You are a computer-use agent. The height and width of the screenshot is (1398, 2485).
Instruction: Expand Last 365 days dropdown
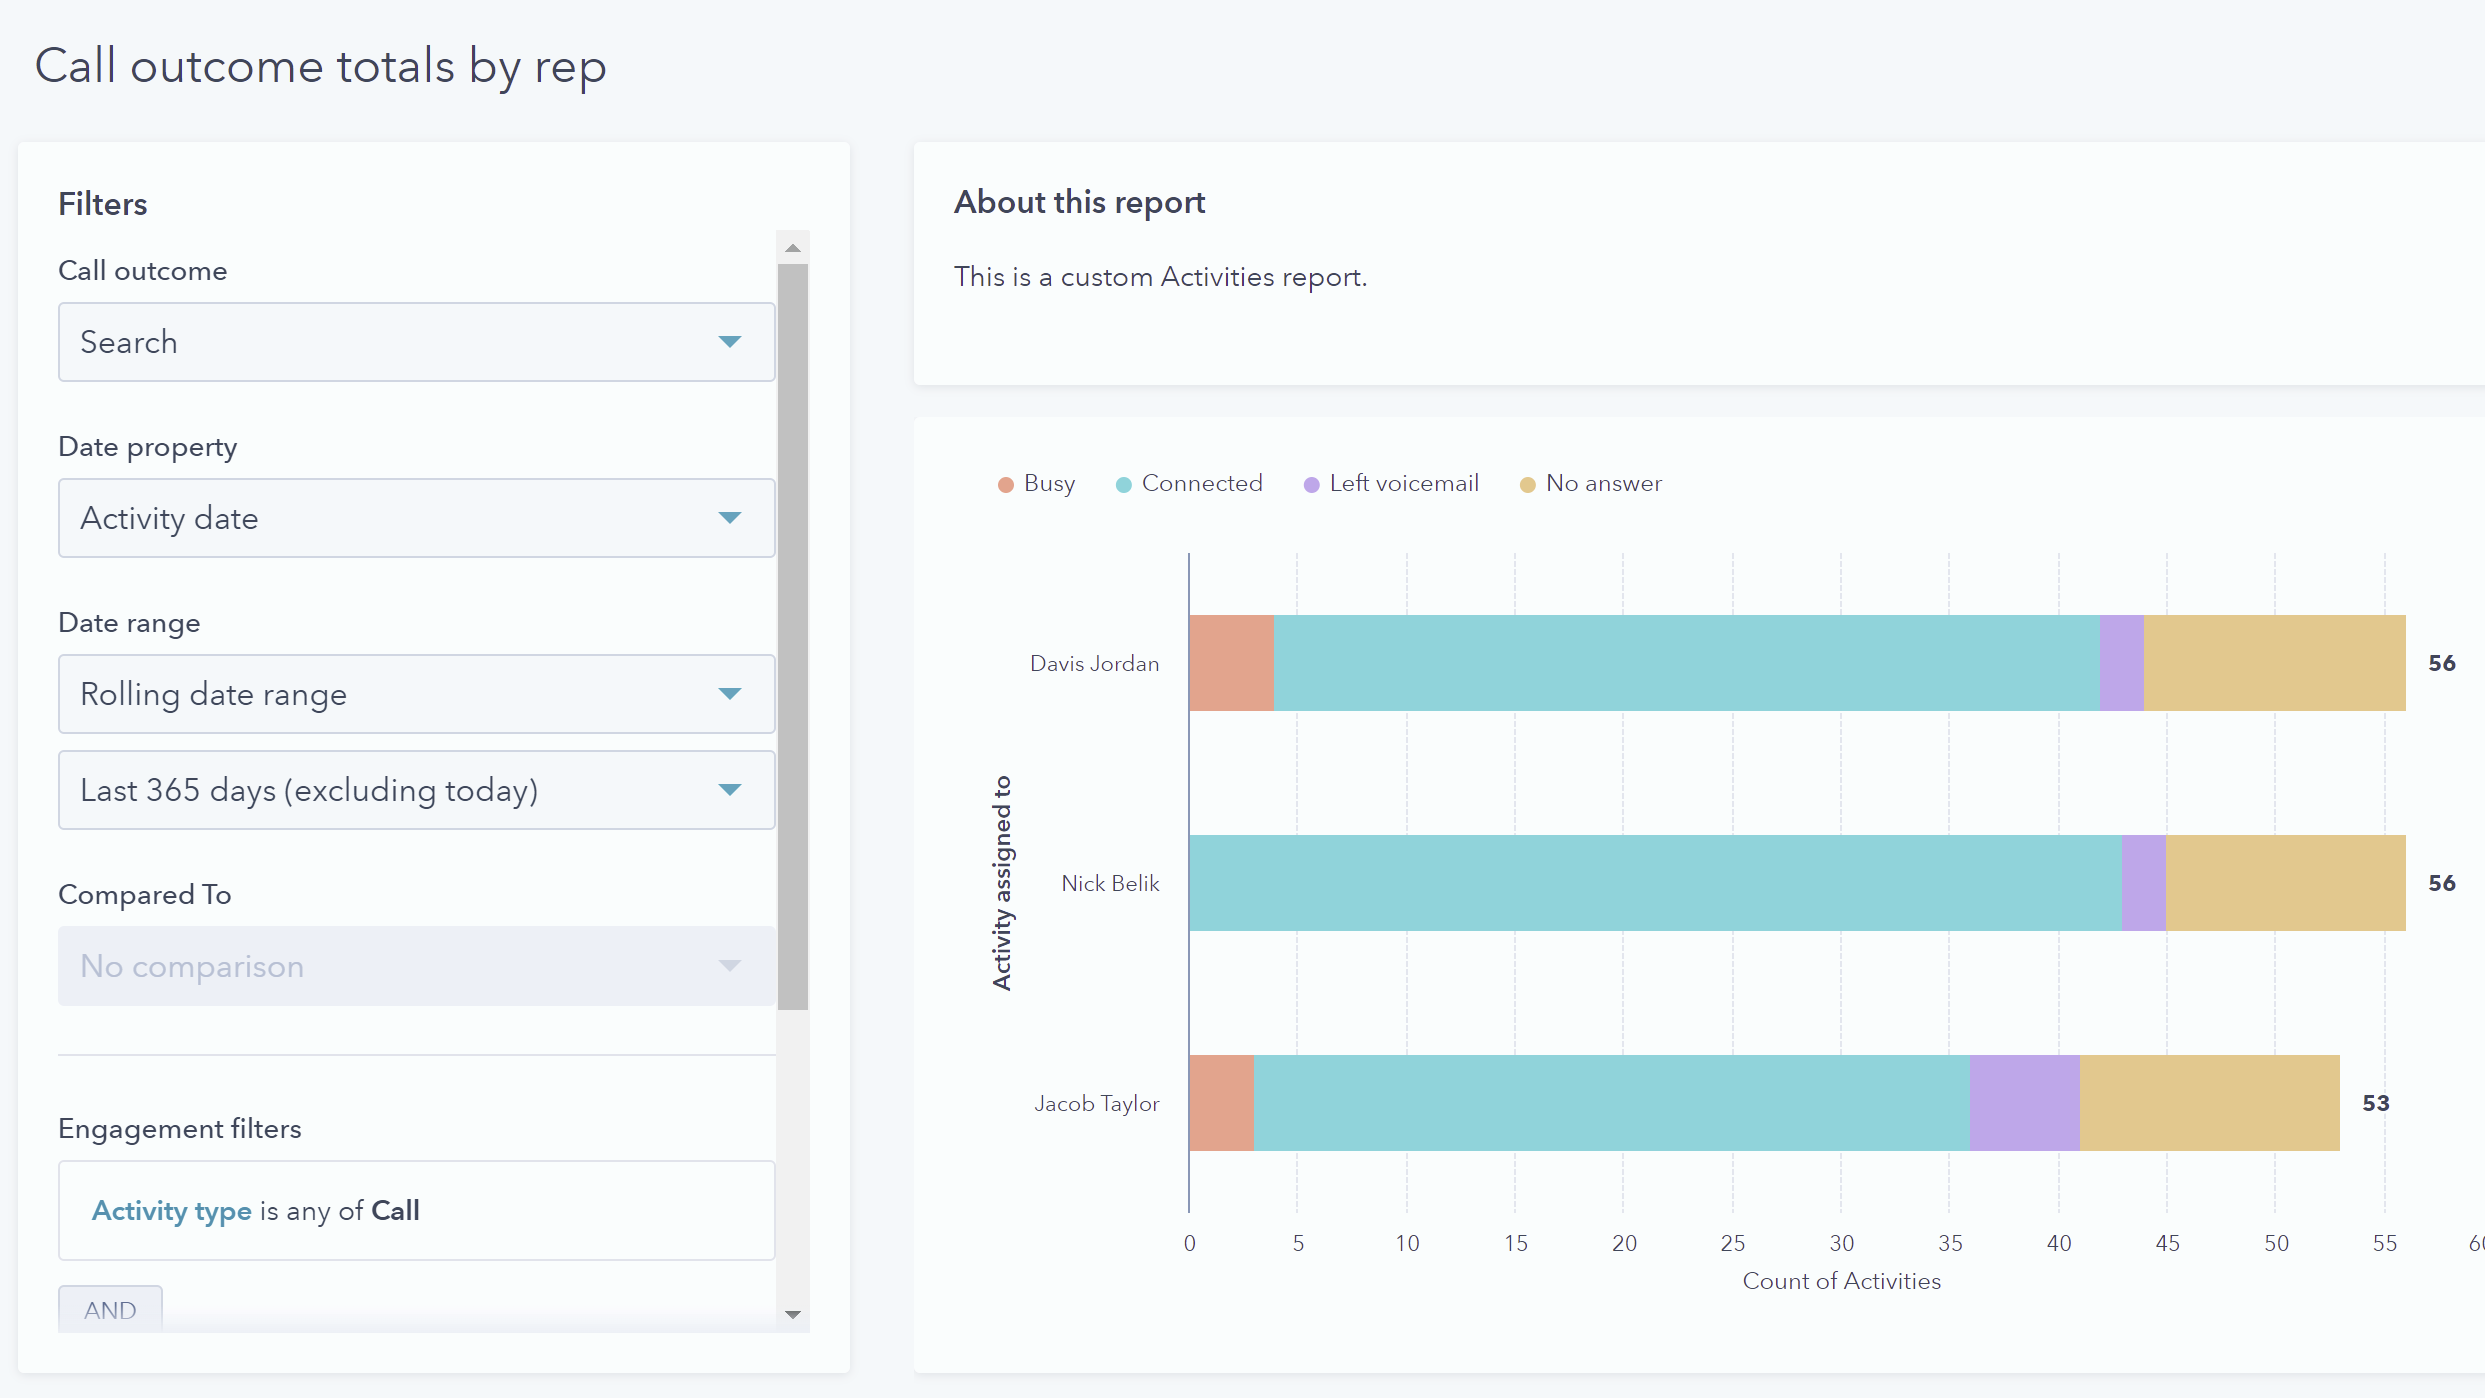point(416,790)
